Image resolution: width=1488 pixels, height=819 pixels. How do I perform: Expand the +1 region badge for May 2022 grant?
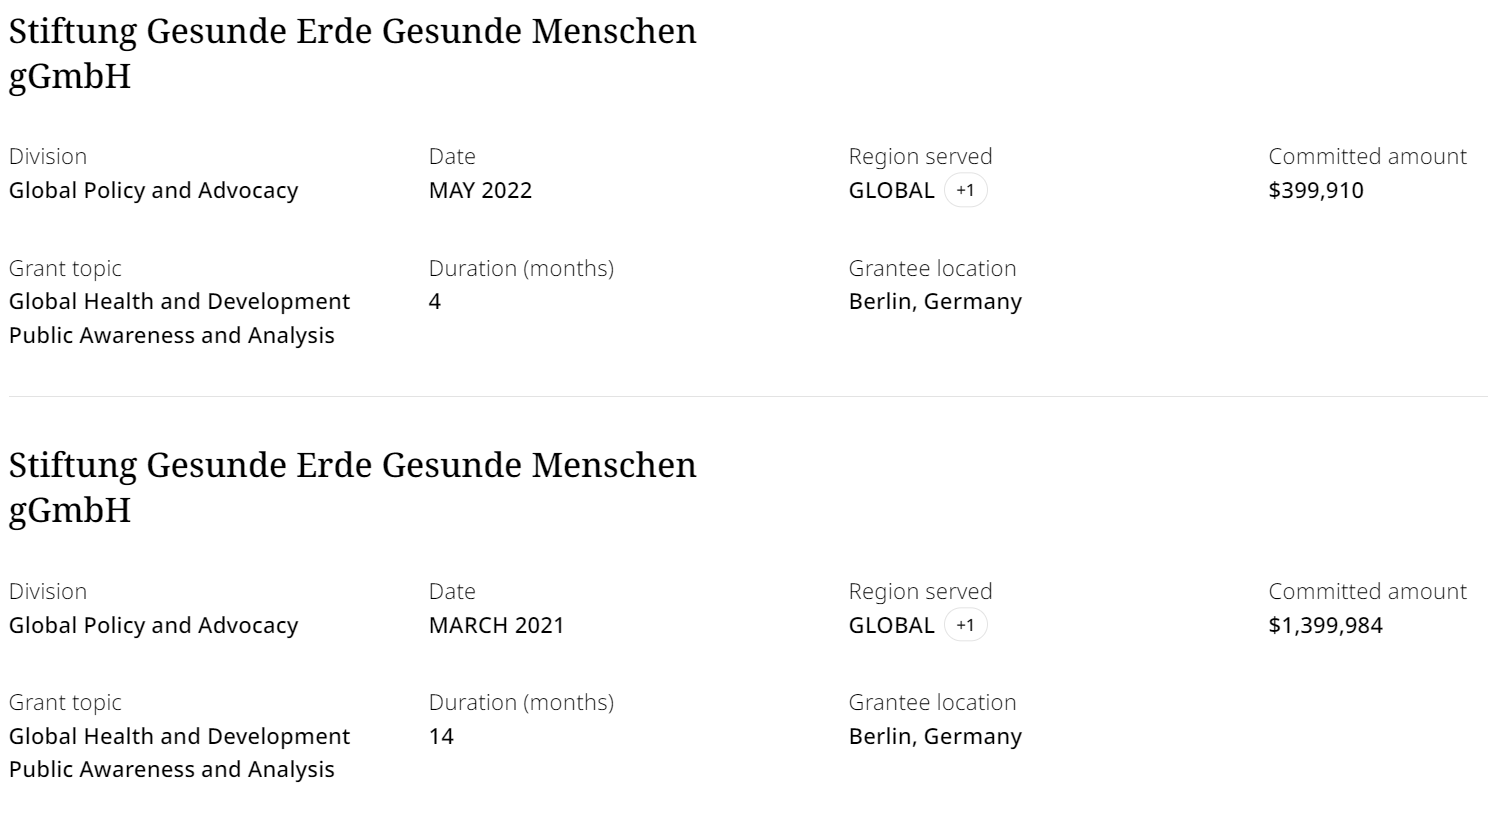pos(965,190)
